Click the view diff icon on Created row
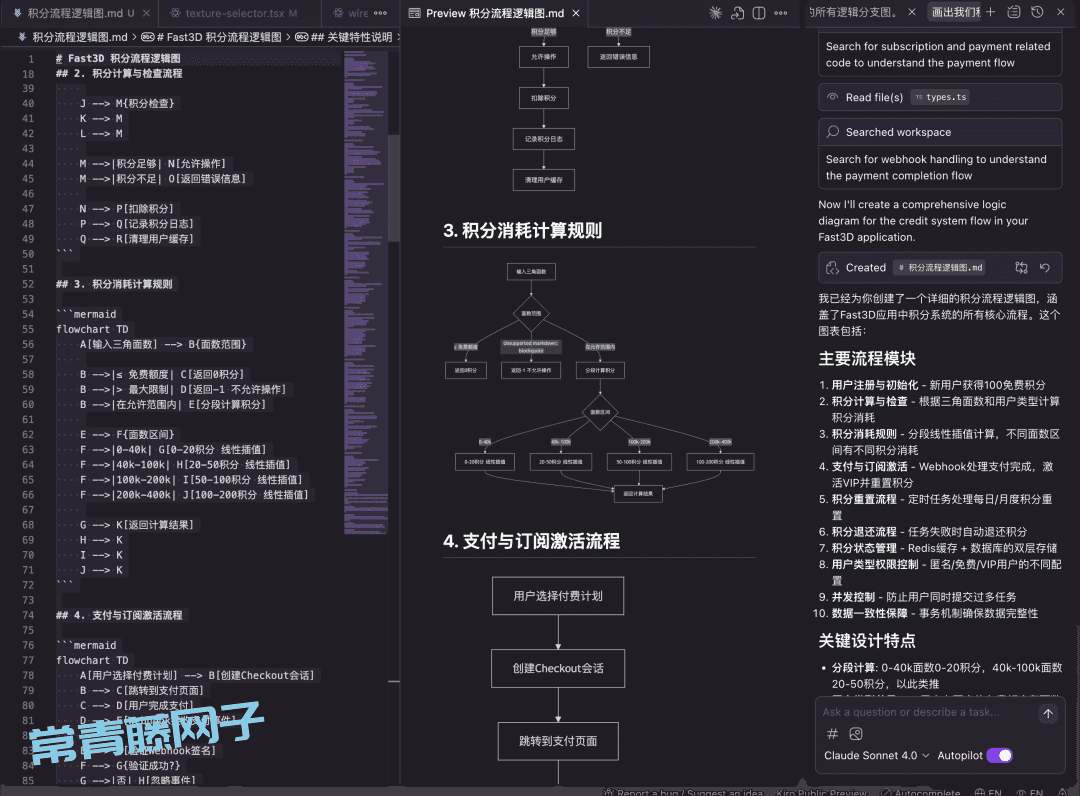This screenshot has height=796, width=1080. click(1021, 268)
